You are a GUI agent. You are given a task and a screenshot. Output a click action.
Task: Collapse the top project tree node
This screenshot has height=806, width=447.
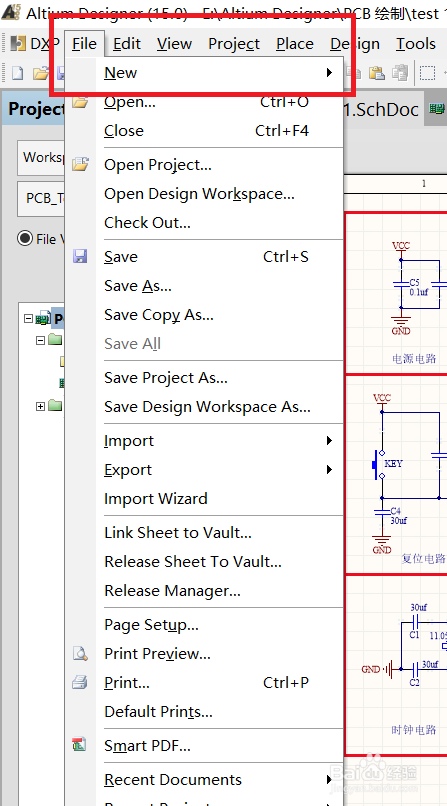[28, 319]
